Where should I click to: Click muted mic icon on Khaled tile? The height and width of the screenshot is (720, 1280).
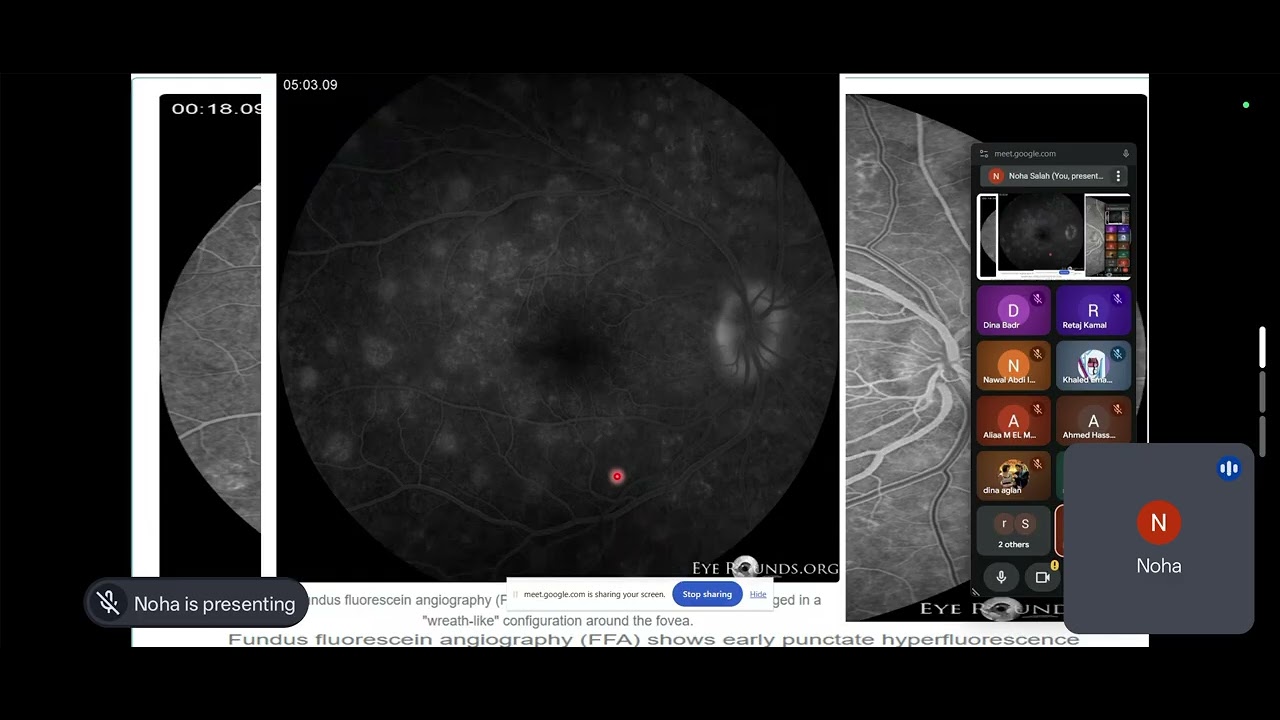point(1118,354)
